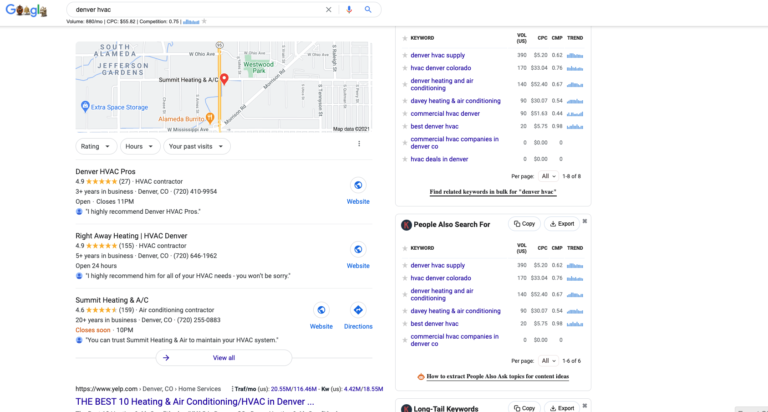Image resolution: width=768 pixels, height=412 pixels.
Task: Clear the search box with the X icon
Action: pos(329,9)
